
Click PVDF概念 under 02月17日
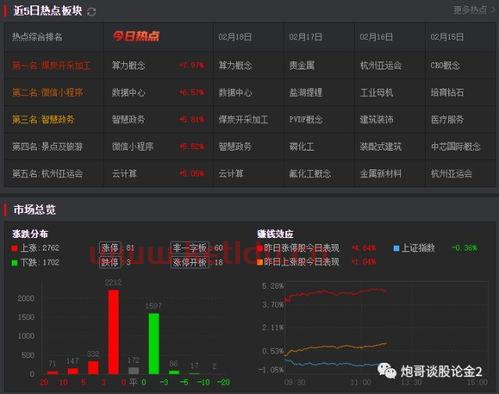tap(306, 119)
